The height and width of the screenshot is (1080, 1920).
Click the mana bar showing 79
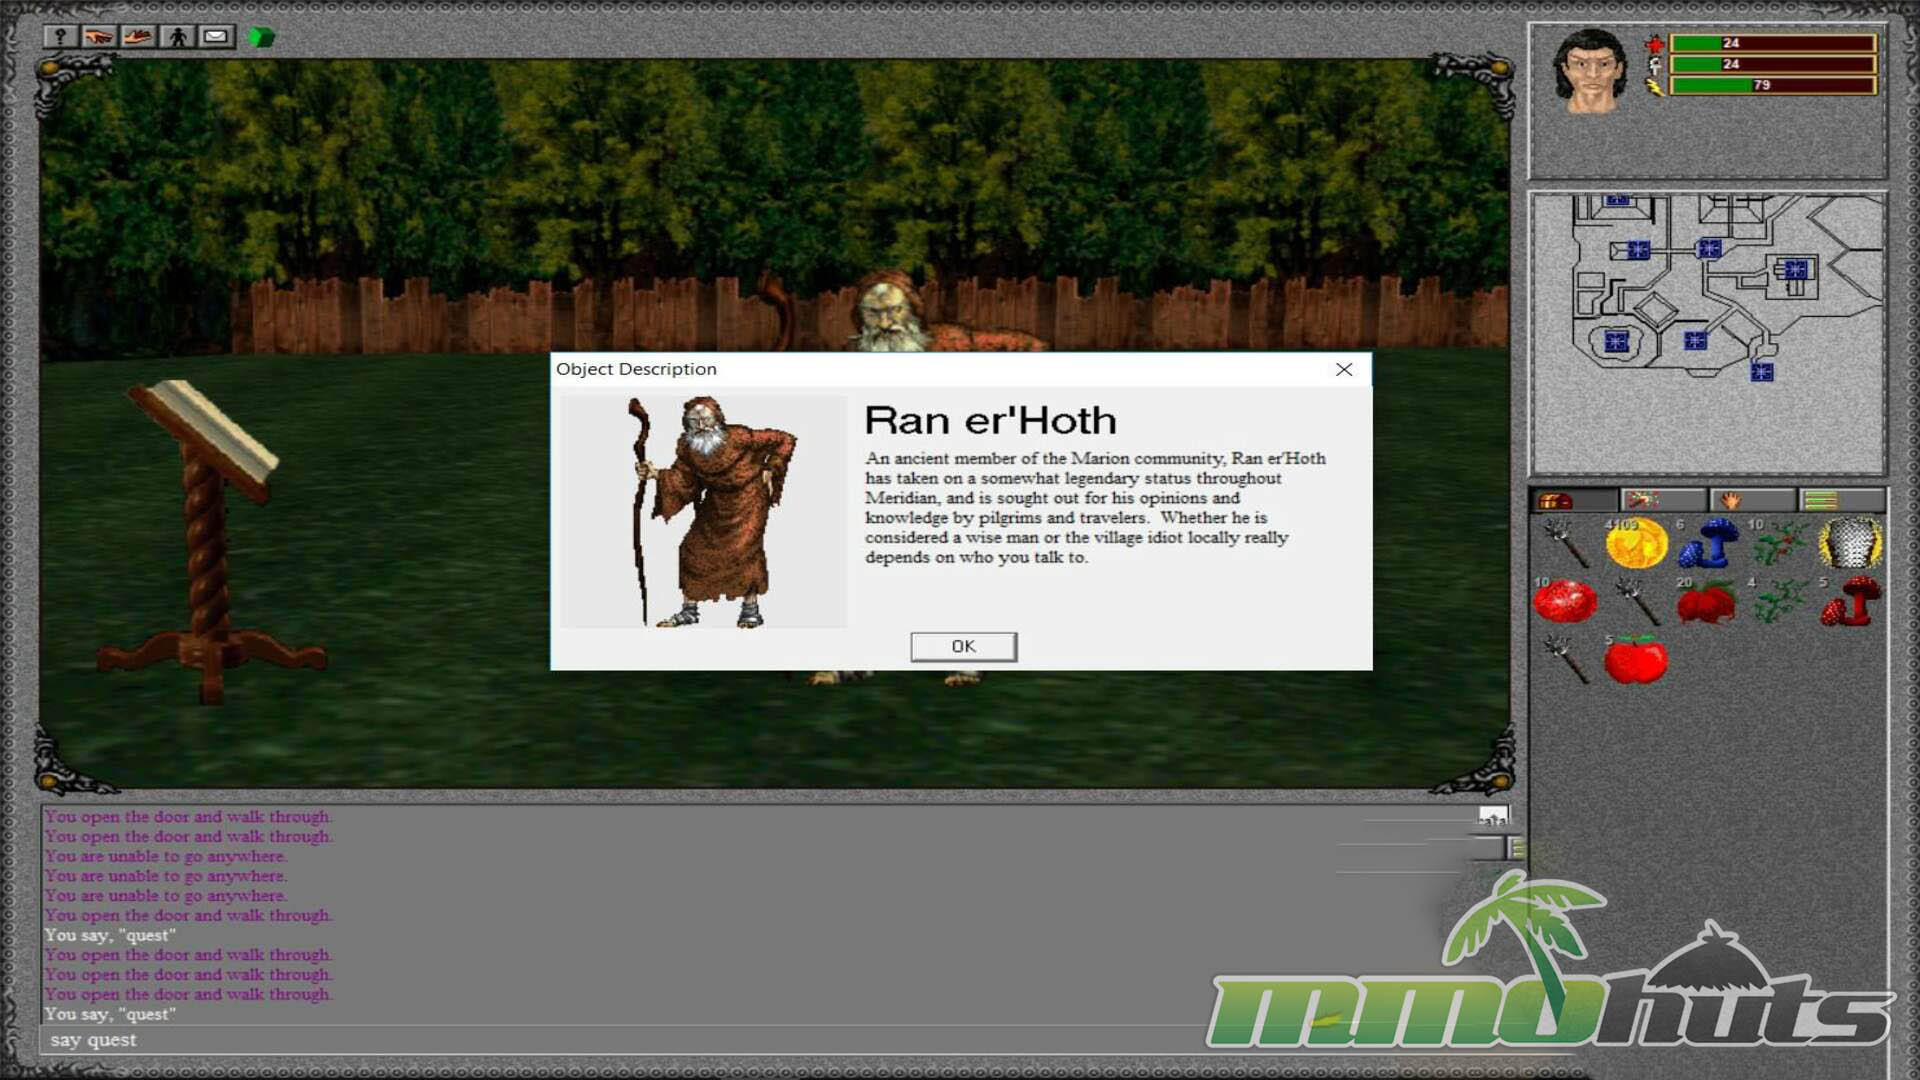coord(1772,85)
